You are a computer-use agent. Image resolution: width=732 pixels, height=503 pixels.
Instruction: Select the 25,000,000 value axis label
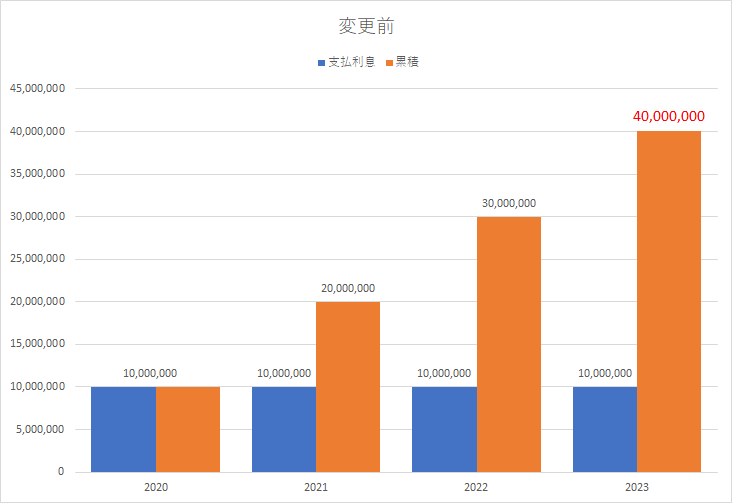click(37, 259)
